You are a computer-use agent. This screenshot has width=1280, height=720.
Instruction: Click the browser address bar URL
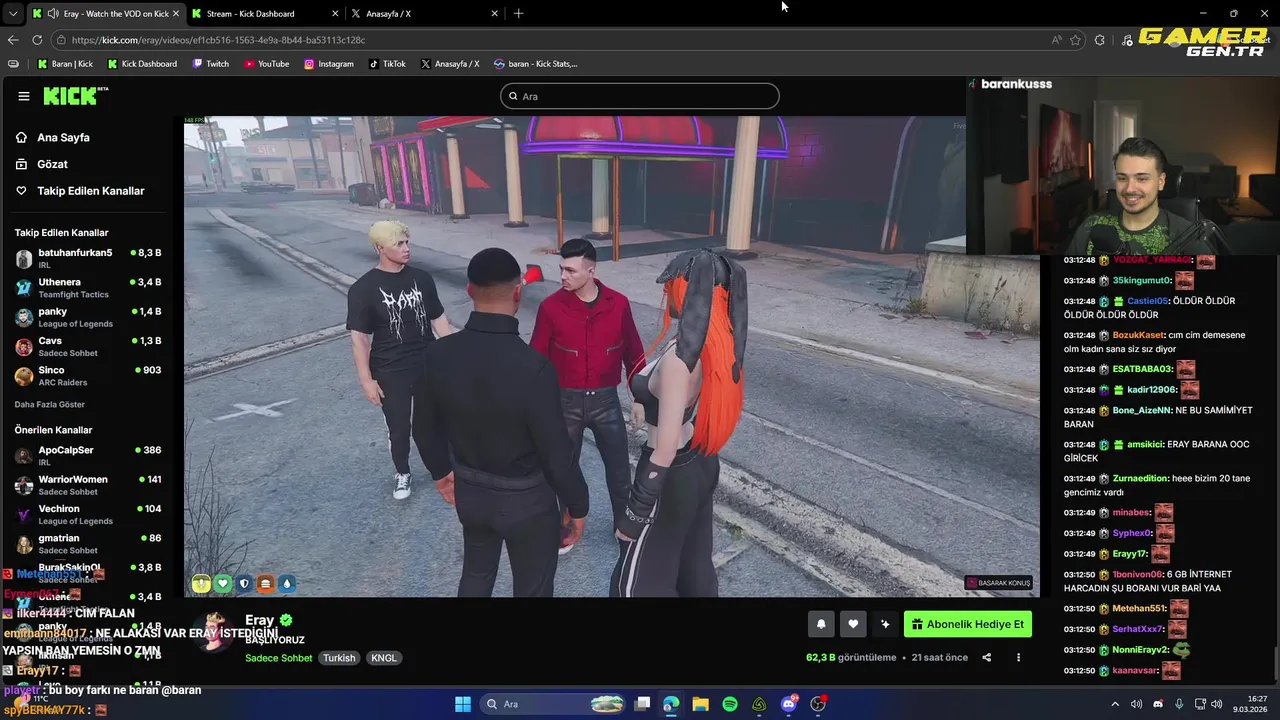pos(218,40)
